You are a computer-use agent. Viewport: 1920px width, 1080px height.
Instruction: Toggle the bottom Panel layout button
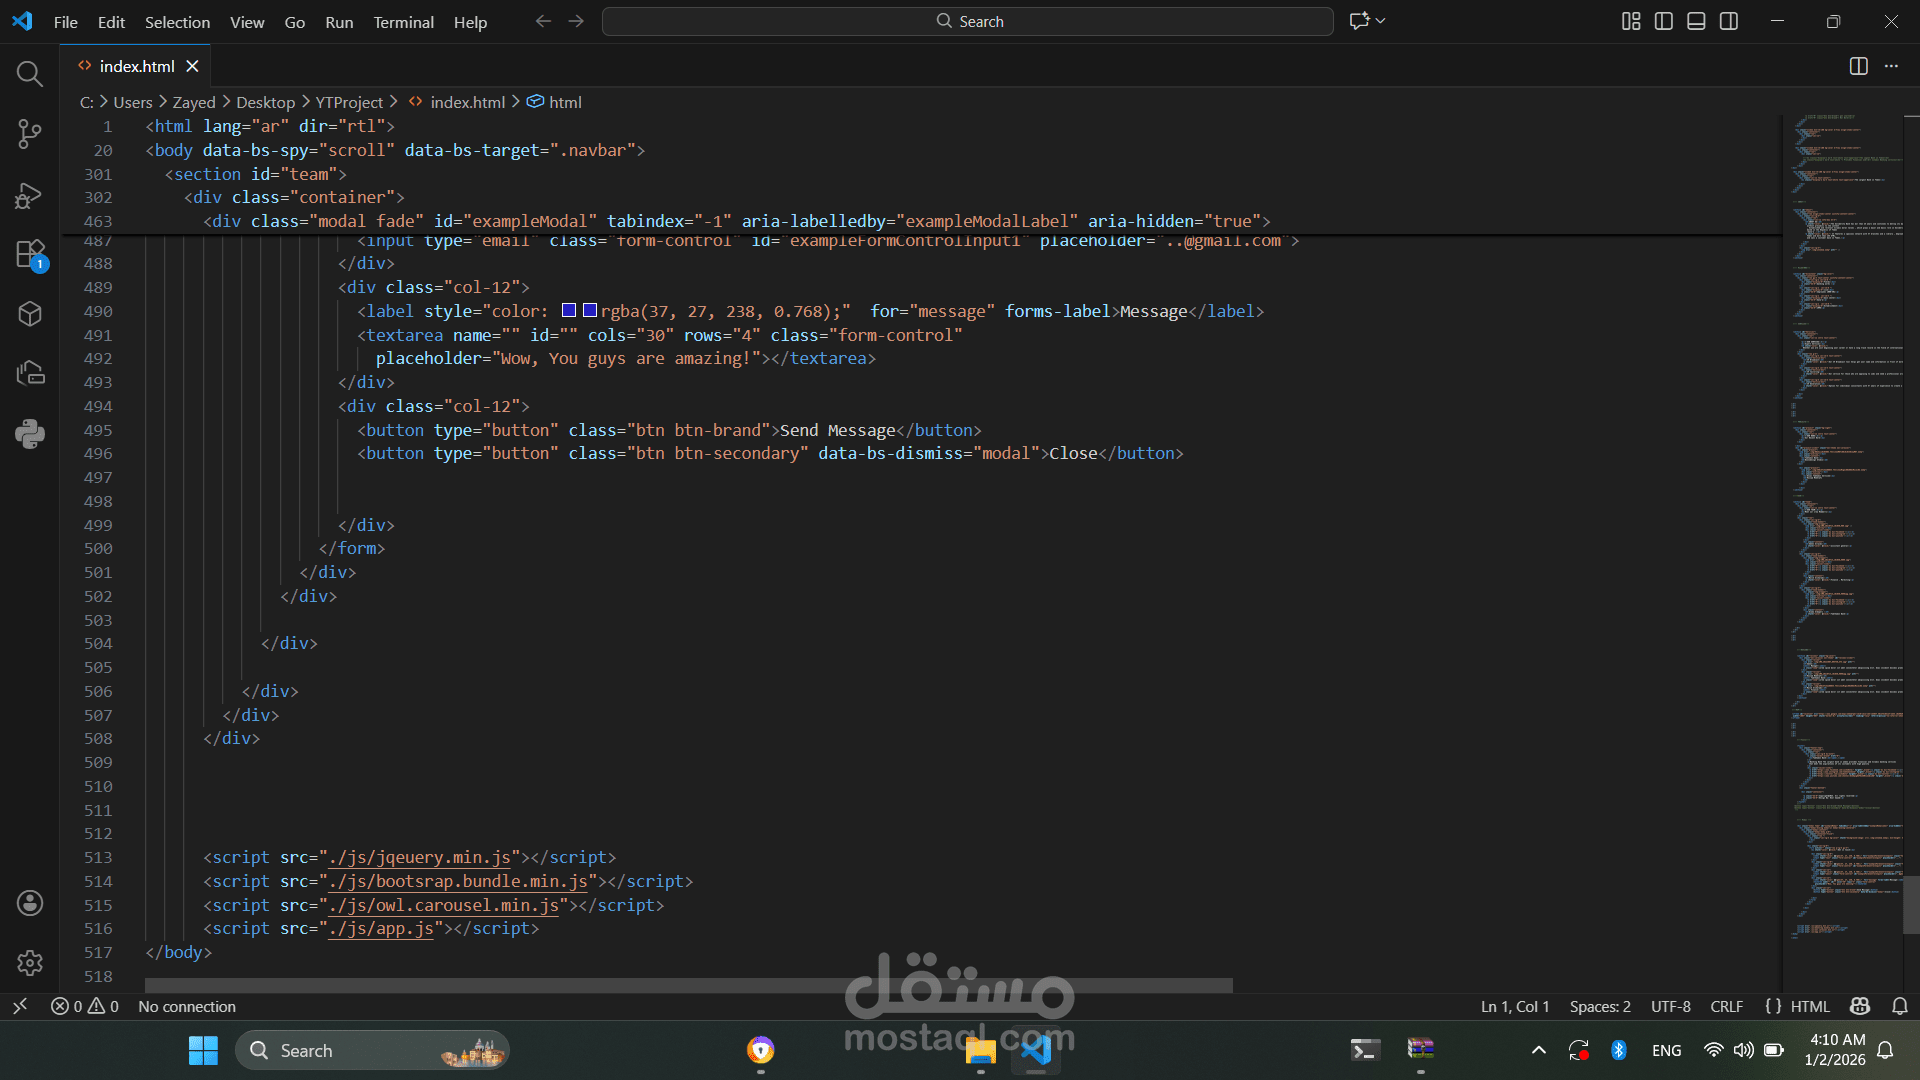[1696, 21]
